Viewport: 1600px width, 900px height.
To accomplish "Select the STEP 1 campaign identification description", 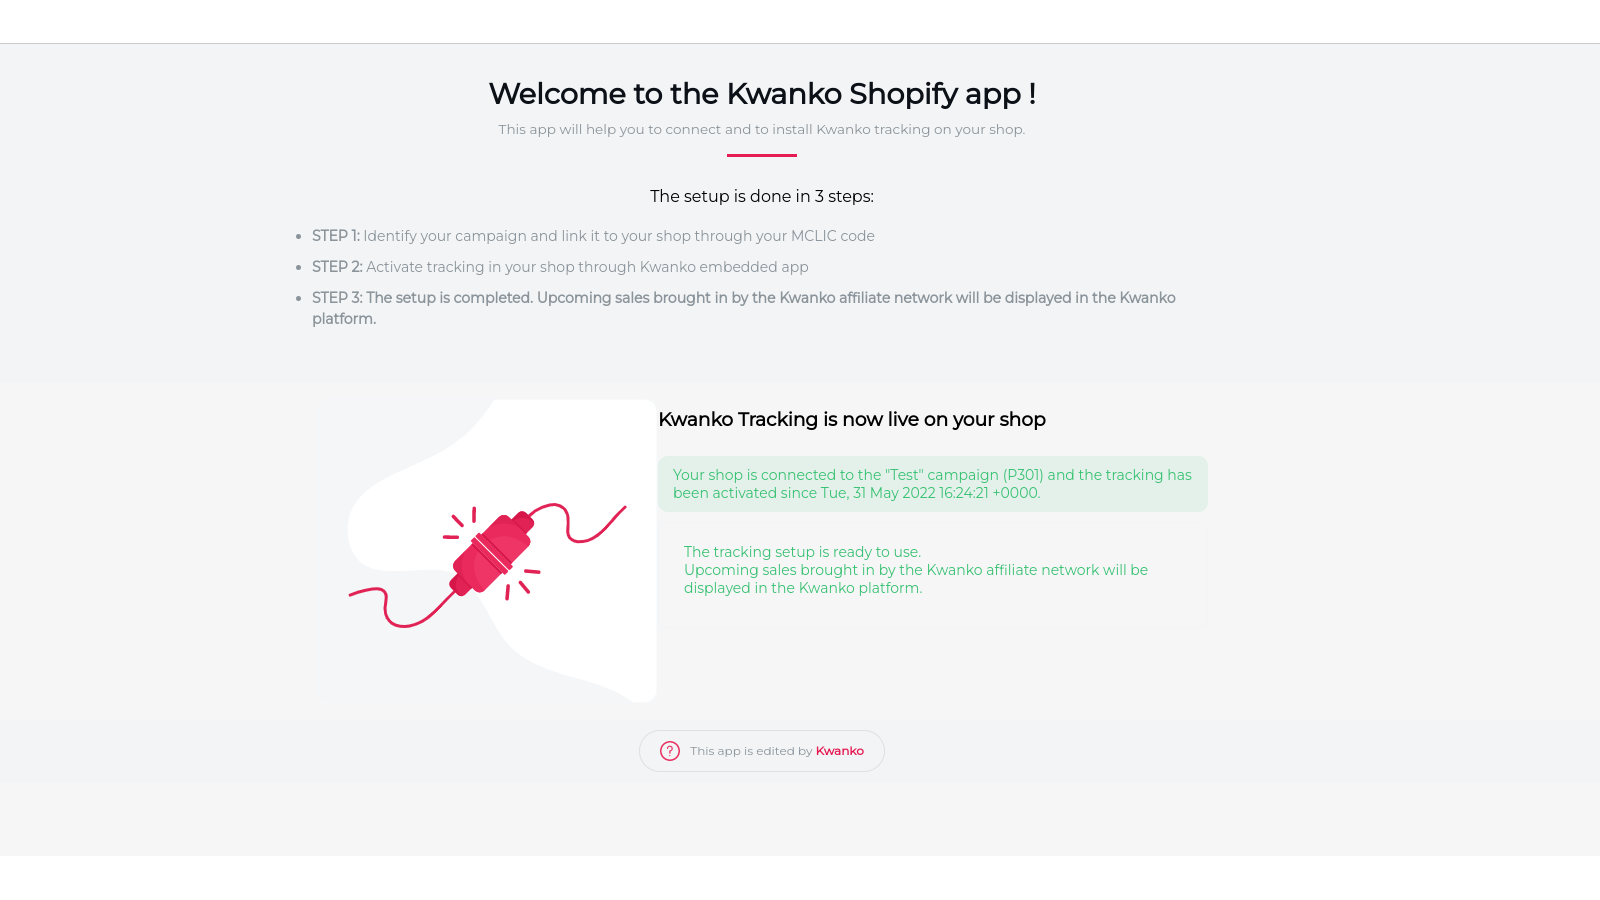I will [618, 236].
